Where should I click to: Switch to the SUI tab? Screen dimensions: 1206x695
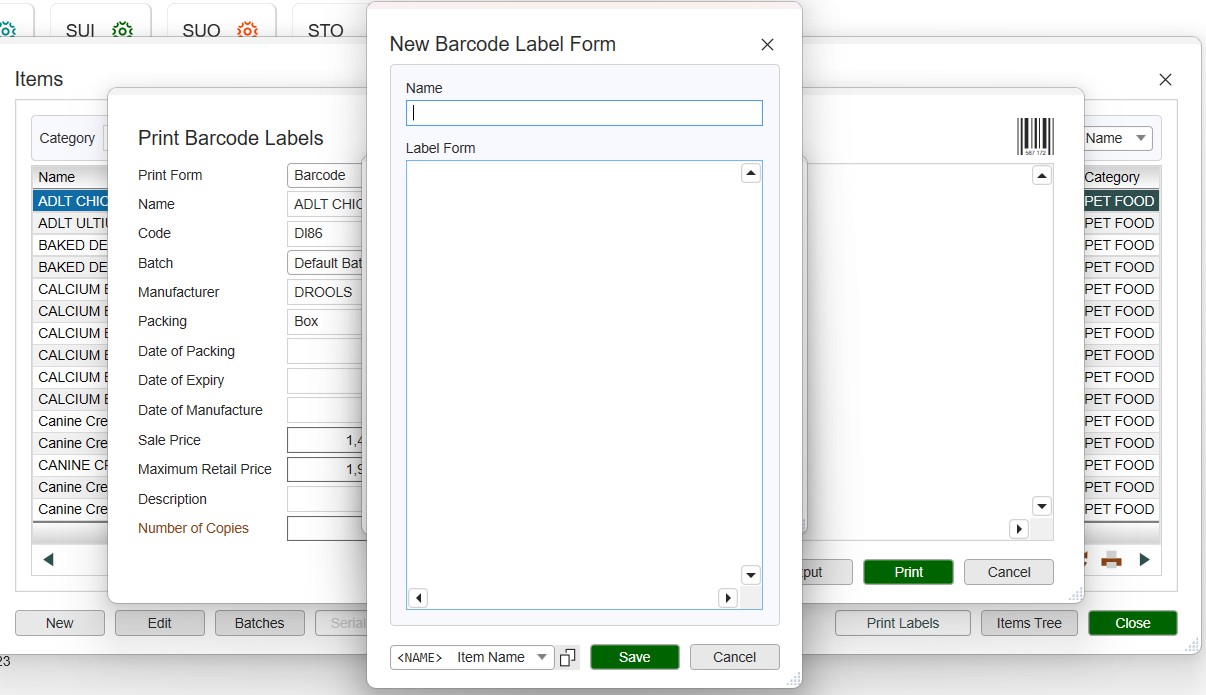[x=81, y=30]
